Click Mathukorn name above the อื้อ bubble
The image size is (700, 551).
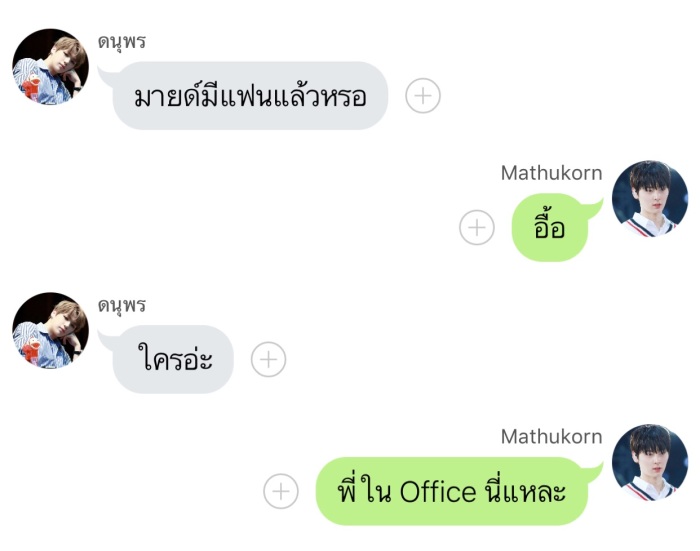click(x=551, y=173)
